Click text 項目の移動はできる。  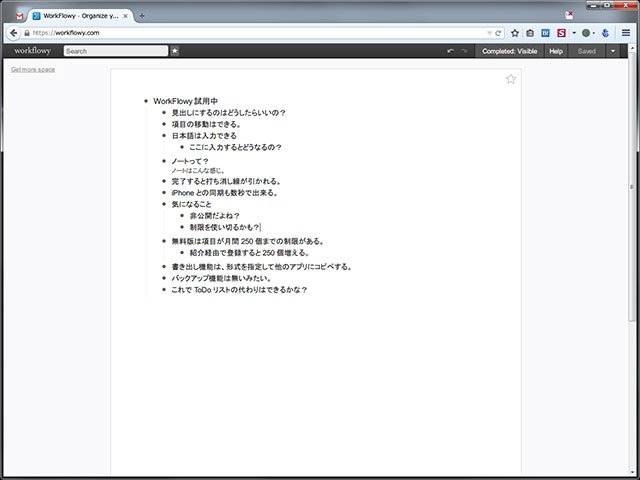(207, 124)
